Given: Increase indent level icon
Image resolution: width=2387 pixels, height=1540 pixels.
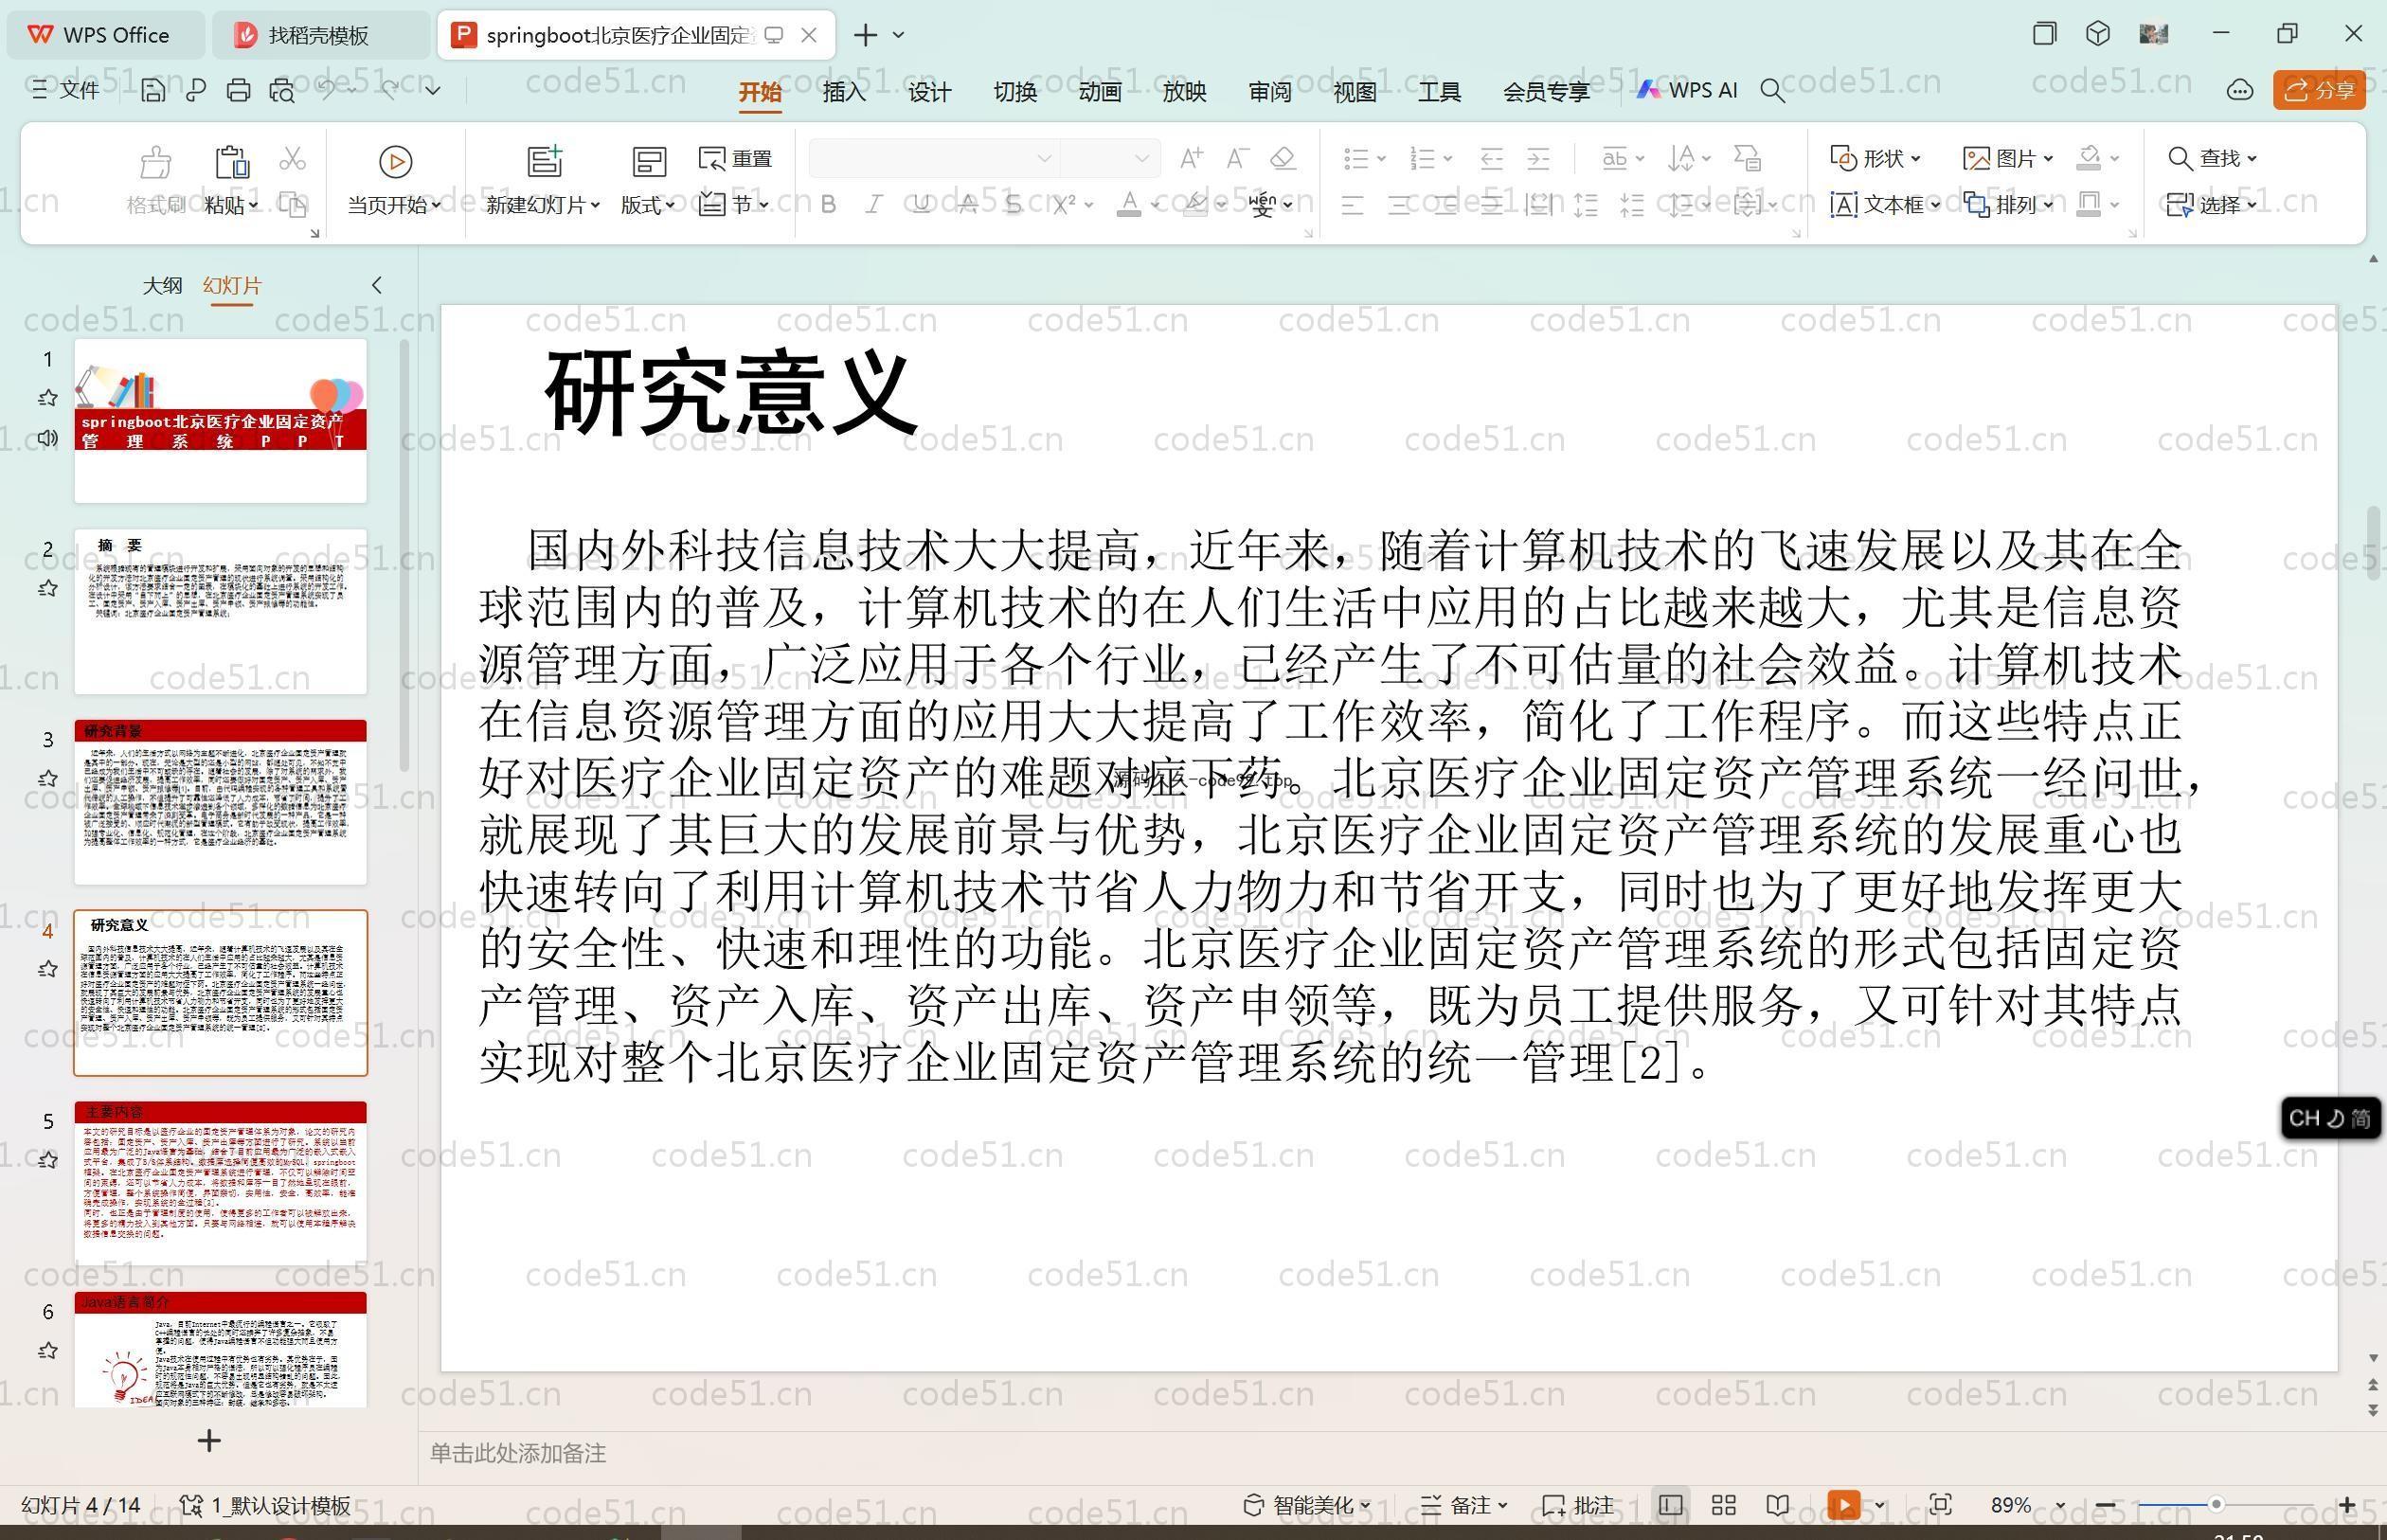Looking at the screenshot, I should pyautogui.click(x=1538, y=158).
